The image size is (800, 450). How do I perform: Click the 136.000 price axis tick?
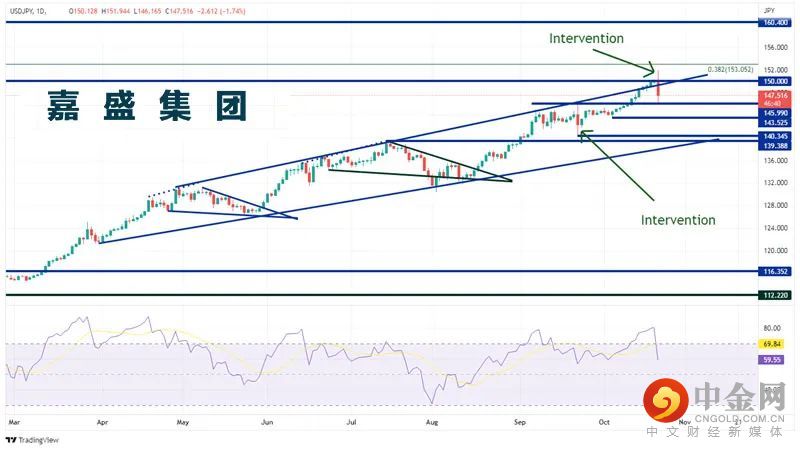tap(775, 160)
